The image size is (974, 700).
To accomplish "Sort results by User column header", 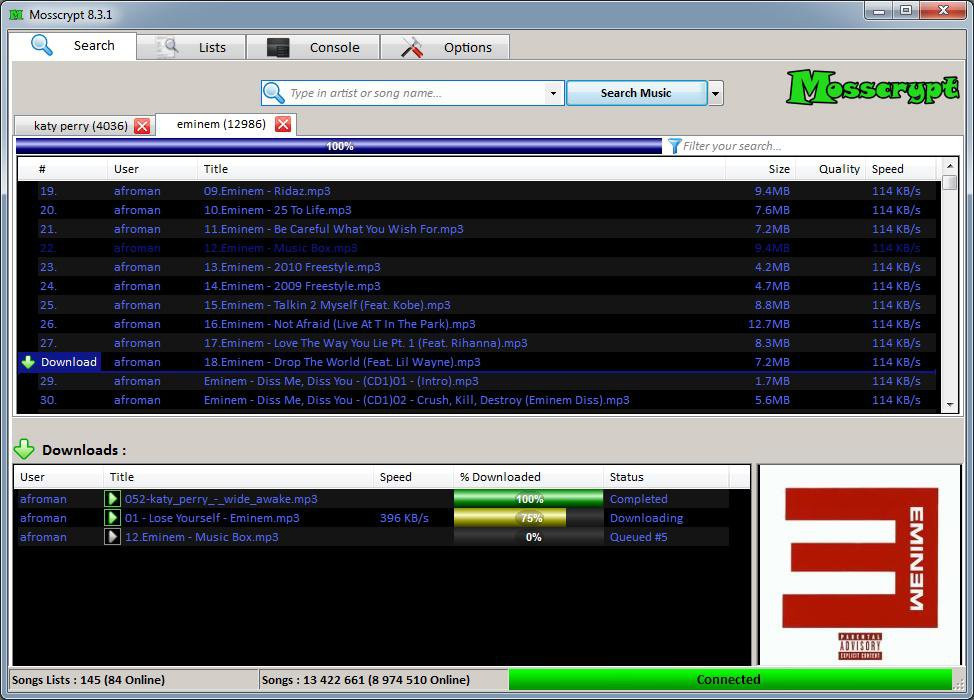I will tap(152, 169).
